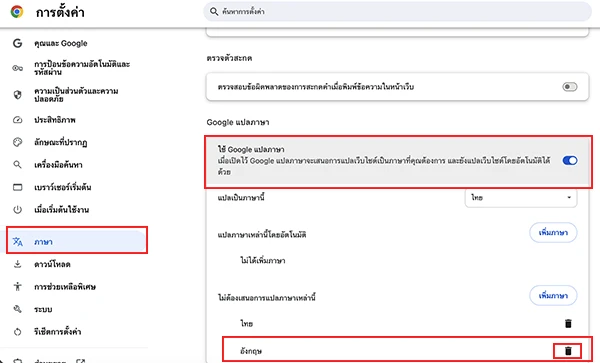Click the key icon for autofill and passwords

pos(17,68)
